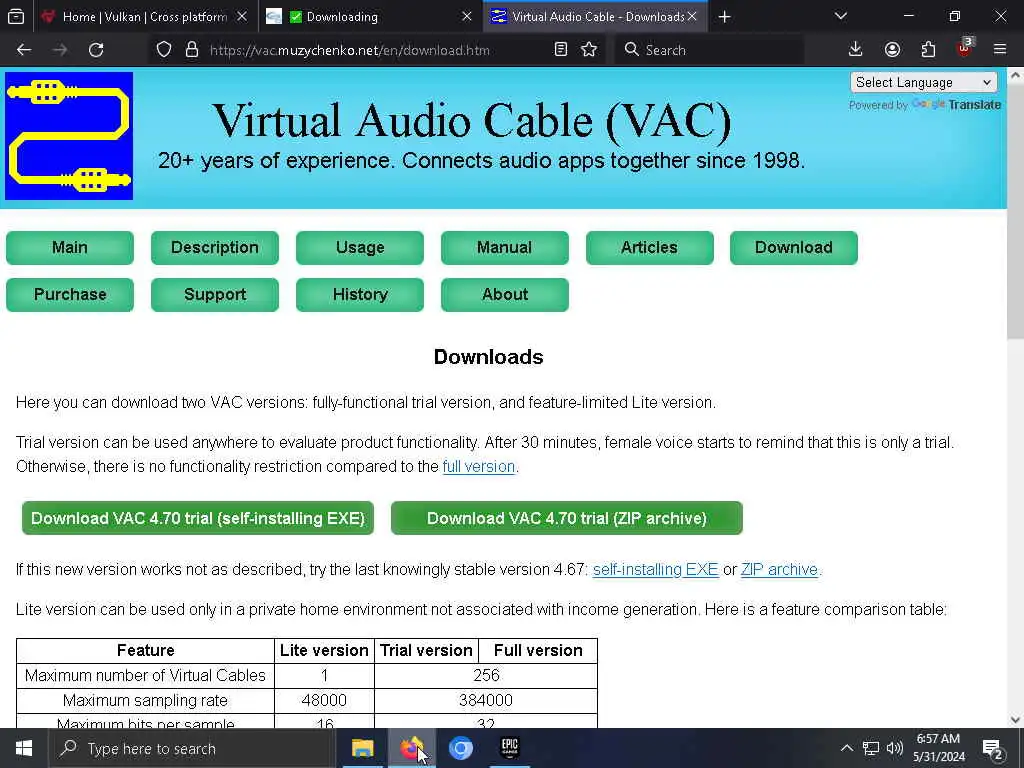Launch Epic Games from the taskbar
1024x768 pixels.
click(x=509, y=748)
